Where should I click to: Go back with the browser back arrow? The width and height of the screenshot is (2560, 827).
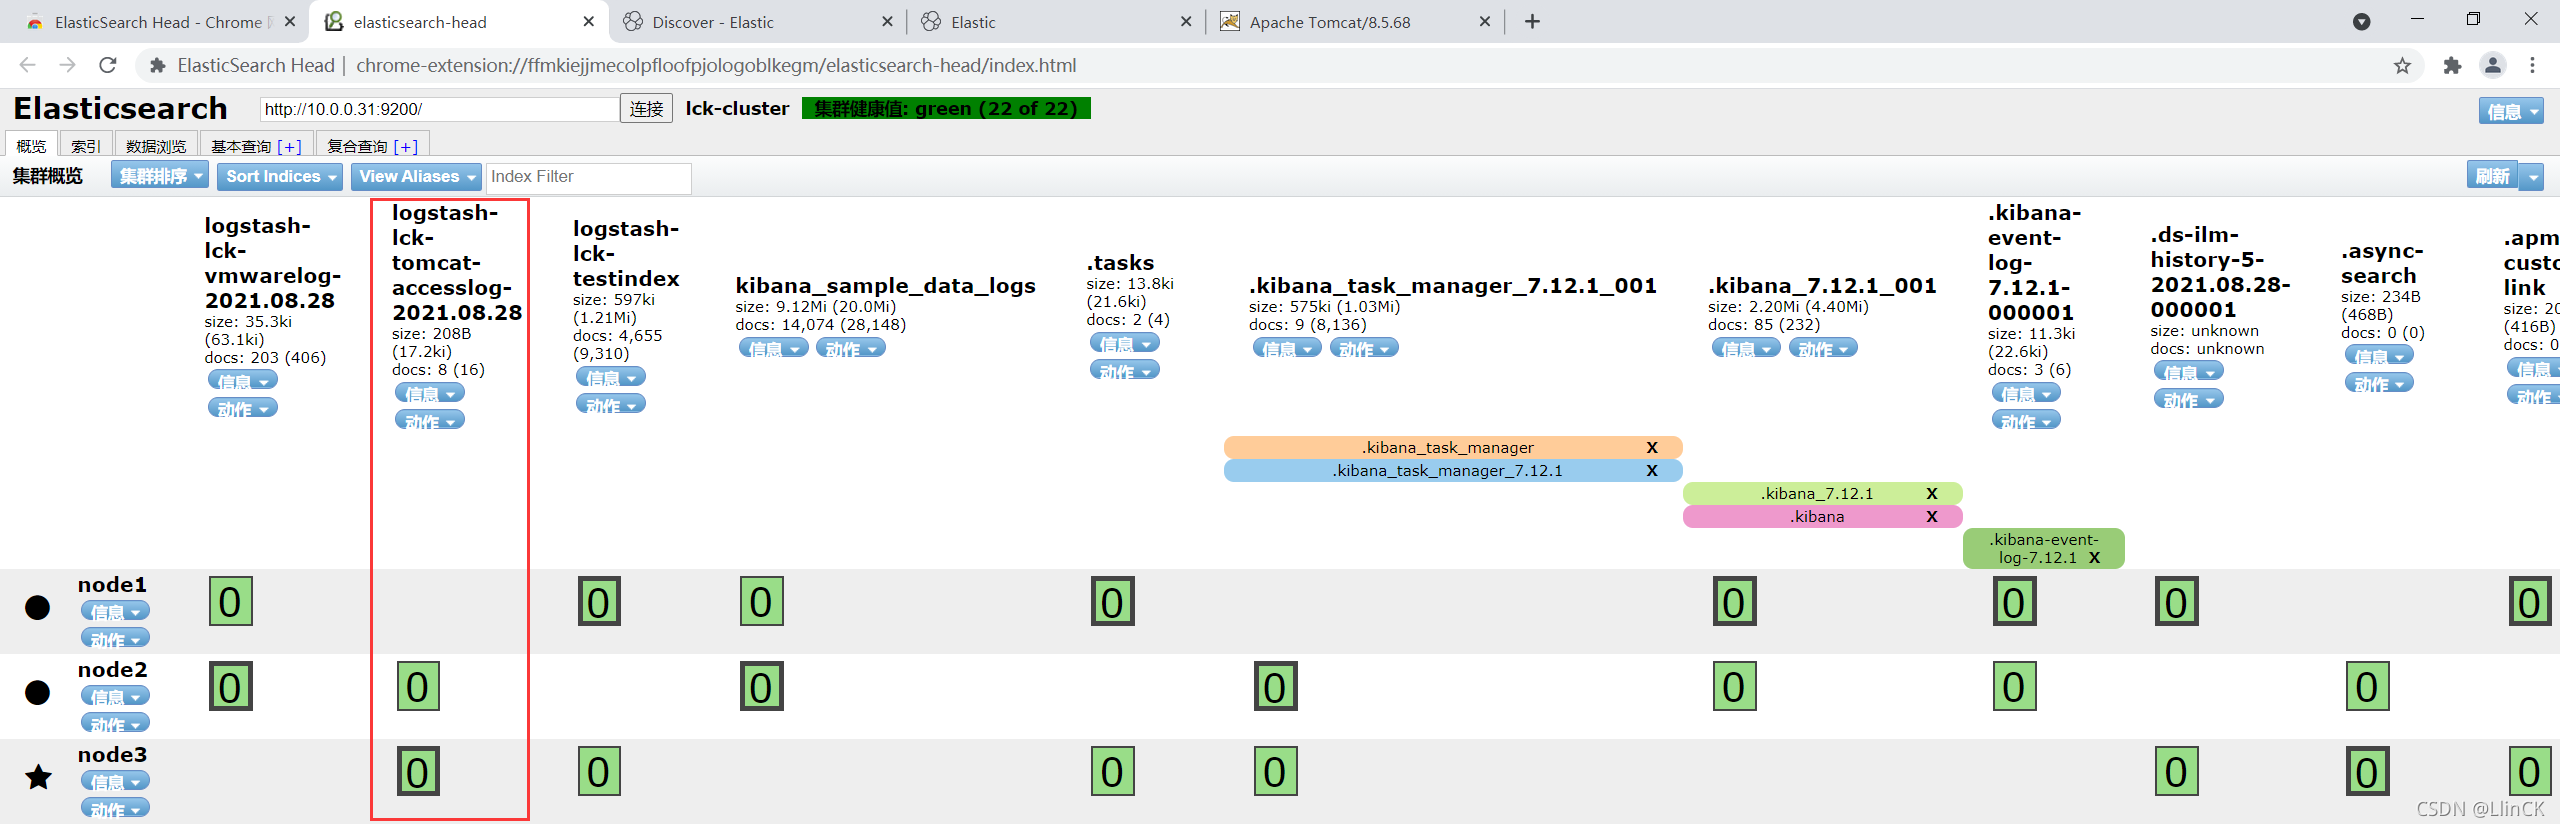pyautogui.click(x=28, y=65)
